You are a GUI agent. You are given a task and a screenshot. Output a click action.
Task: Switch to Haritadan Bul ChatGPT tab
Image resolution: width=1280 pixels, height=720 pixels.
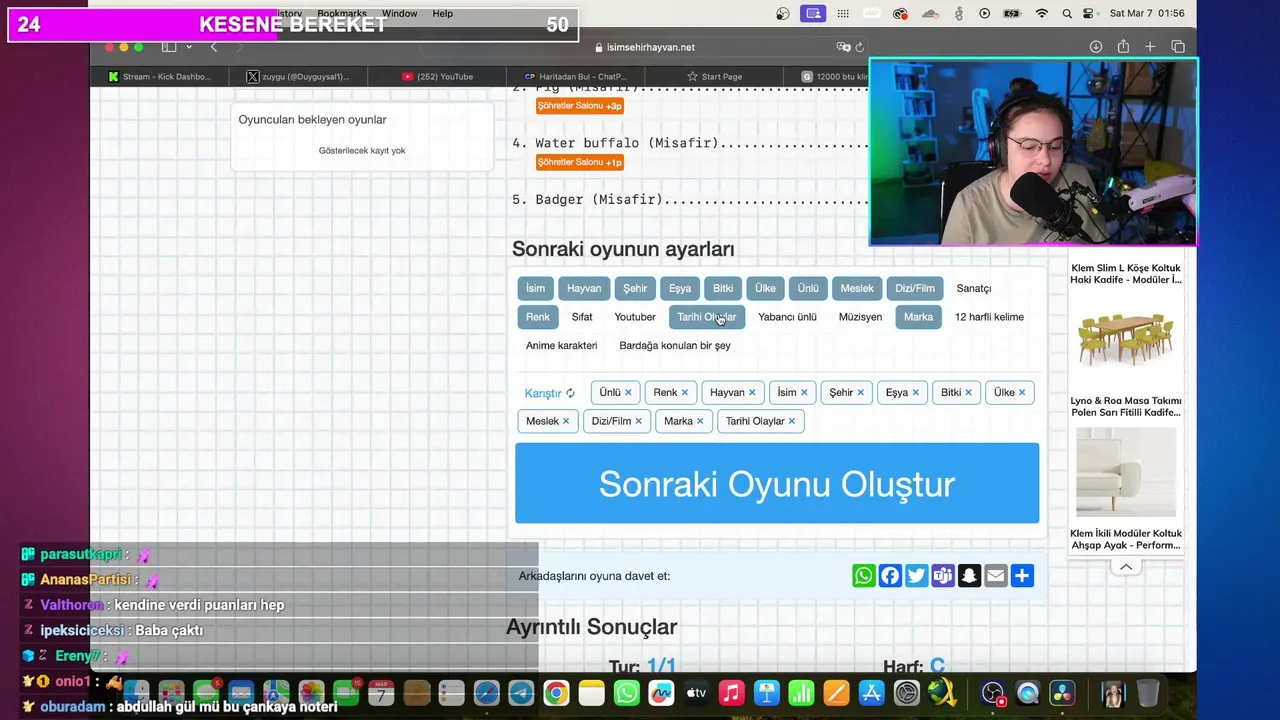pos(576,76)
